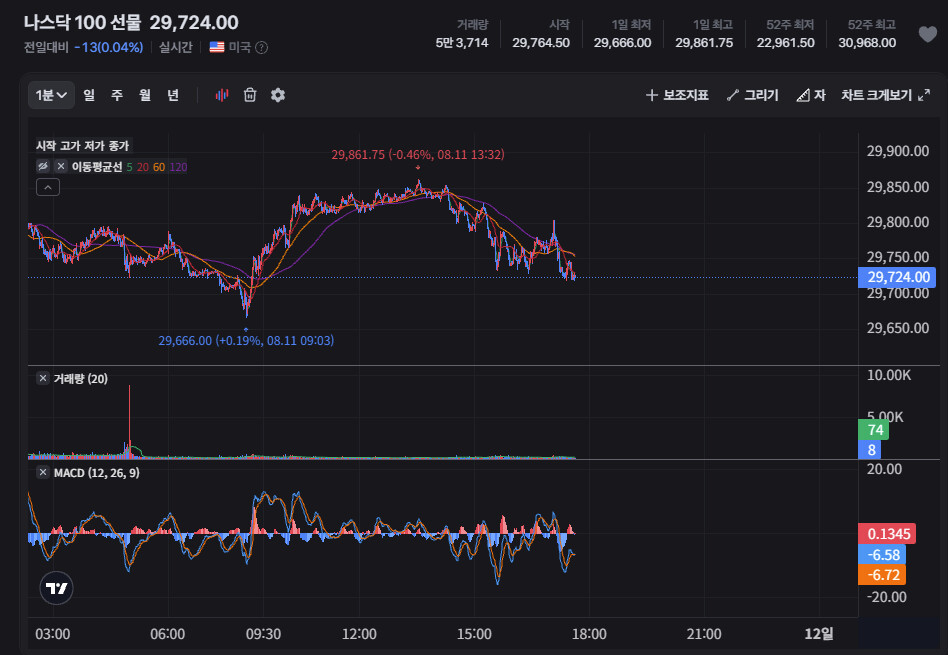
Task: Close the MACD (12, 26, 9) indicator
Action: click(x=43, y=472)
